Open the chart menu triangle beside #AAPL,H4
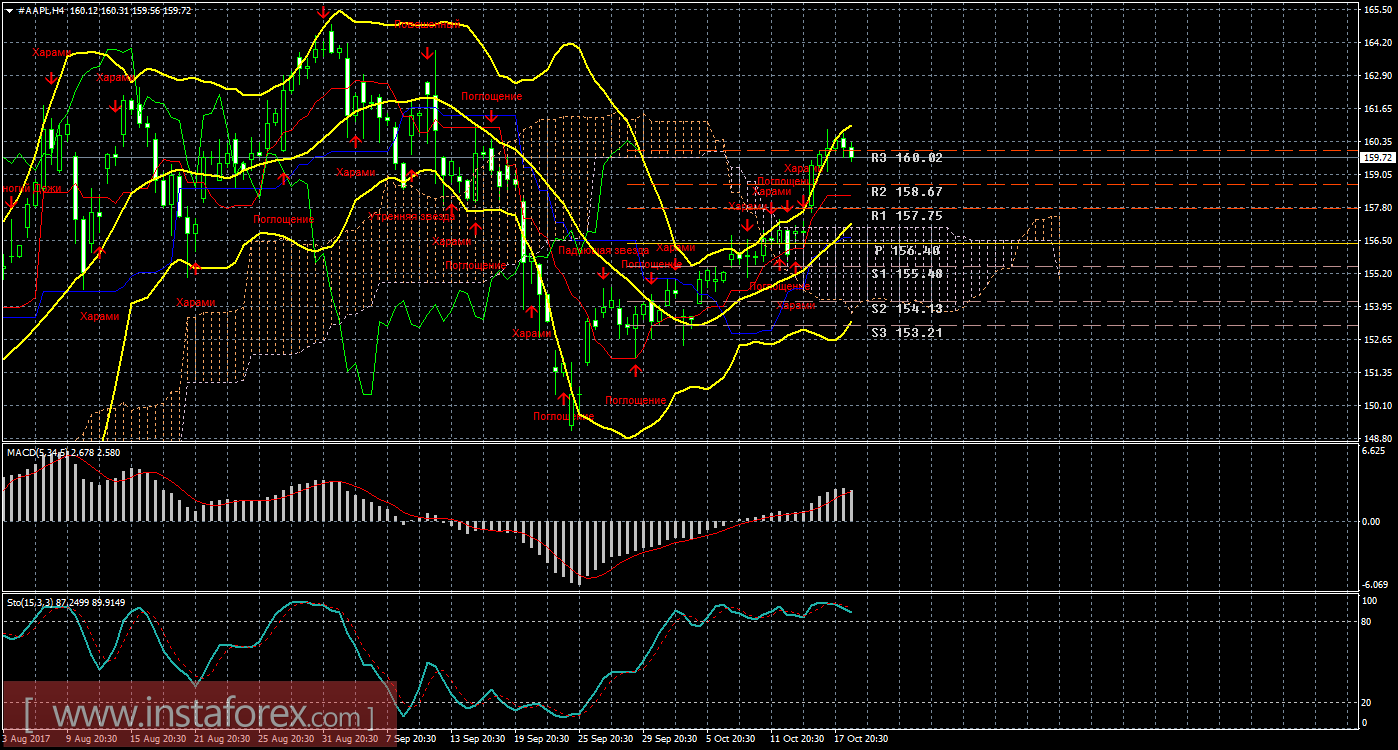Viewport: 1398px width, 750px height. coord(8,10)
